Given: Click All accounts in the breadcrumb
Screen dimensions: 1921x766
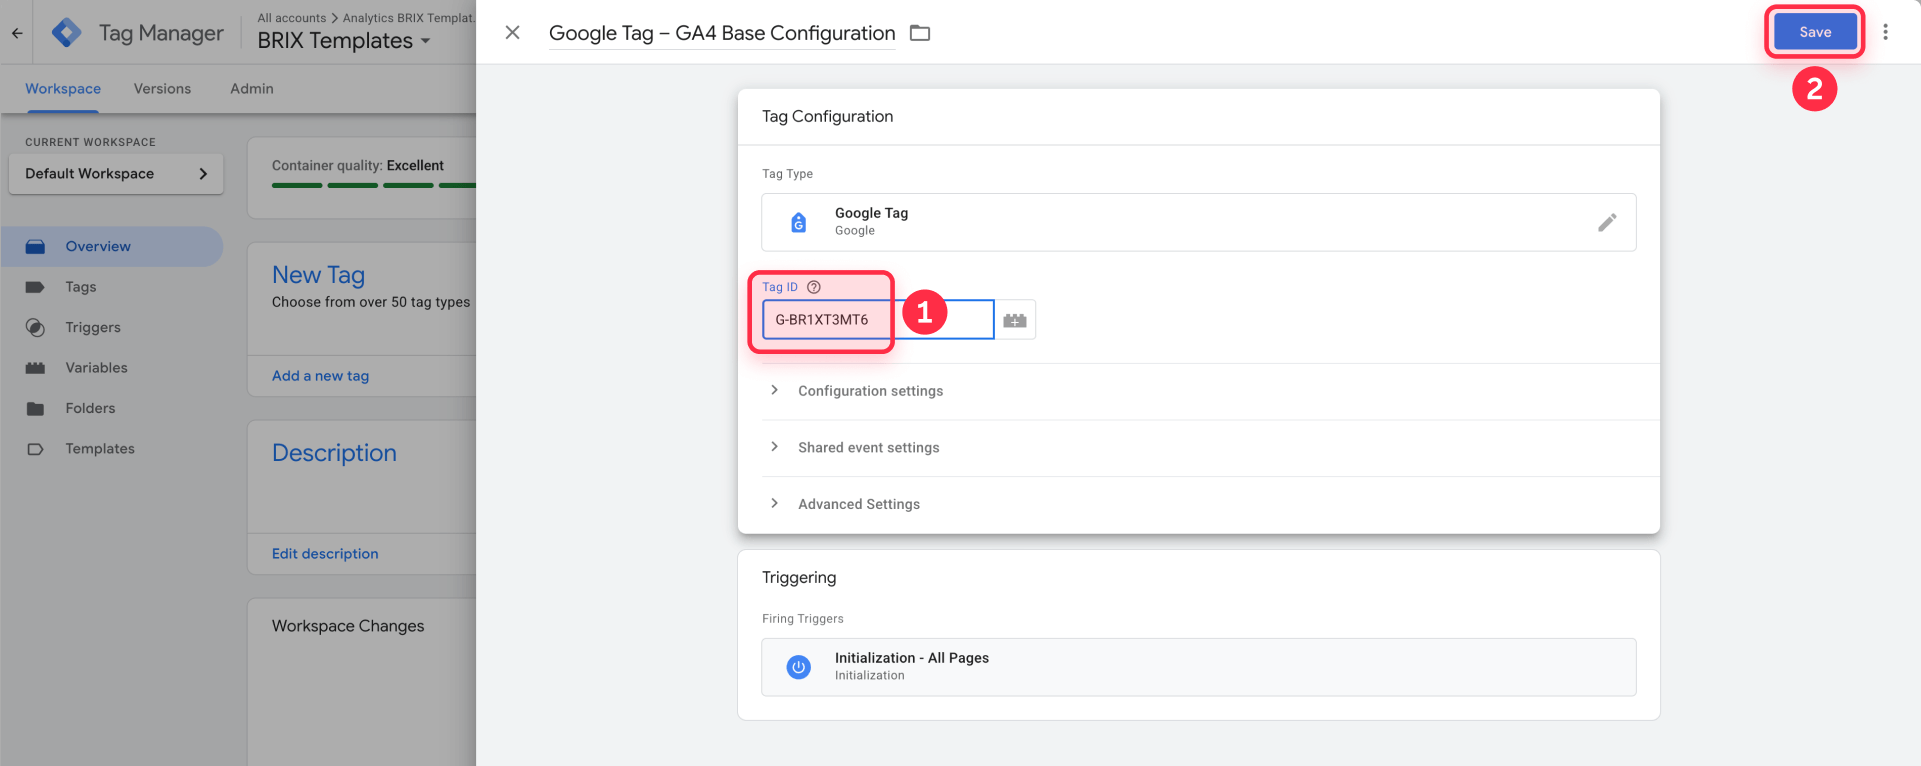Looking at the screenshot, I should tap(292, 18).
